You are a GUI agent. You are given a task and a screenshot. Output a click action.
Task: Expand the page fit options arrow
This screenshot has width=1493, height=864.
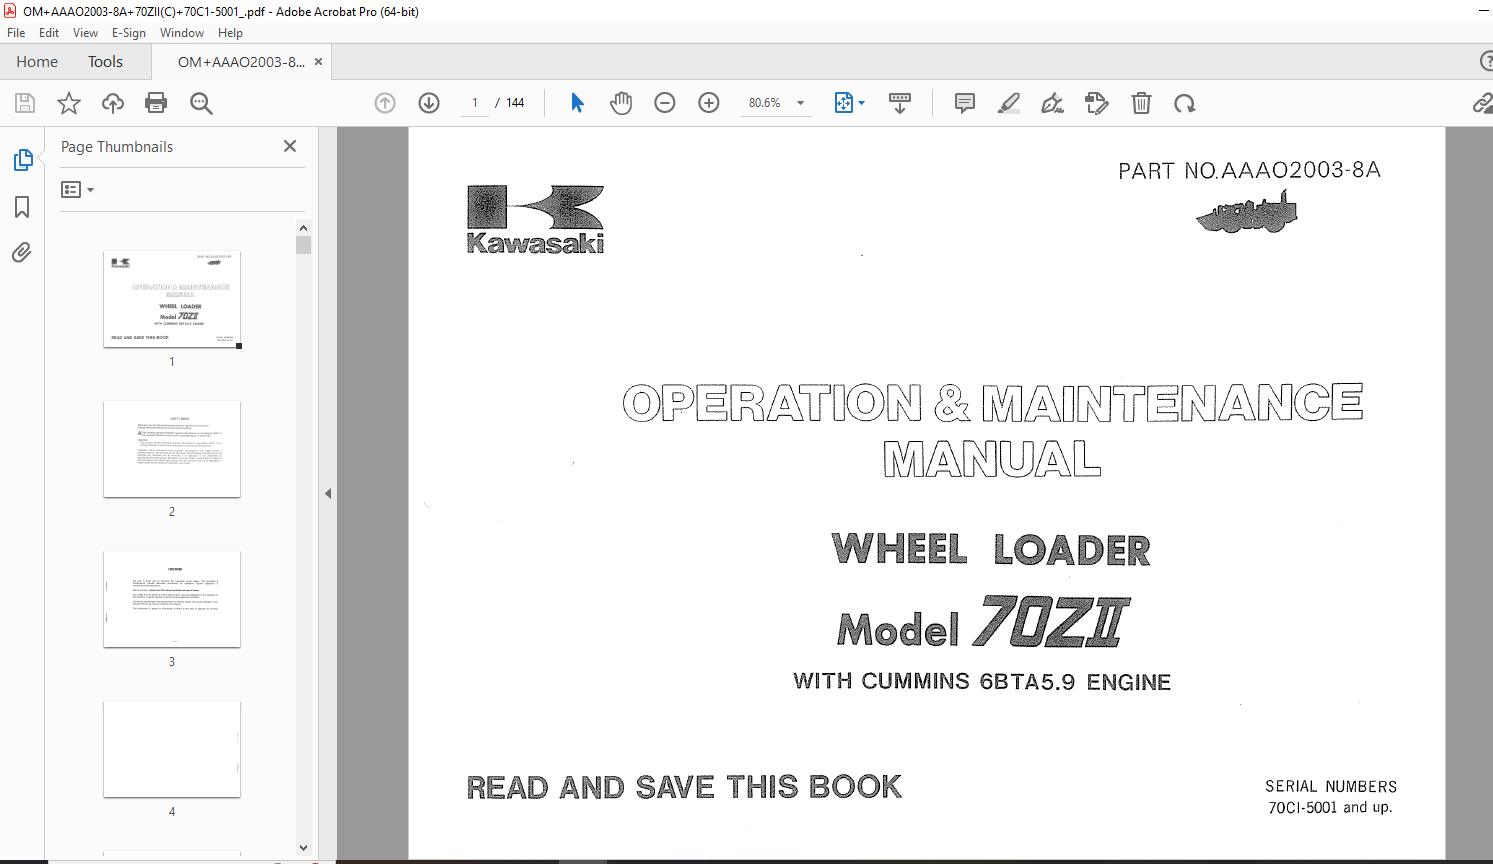pos(861,103)
